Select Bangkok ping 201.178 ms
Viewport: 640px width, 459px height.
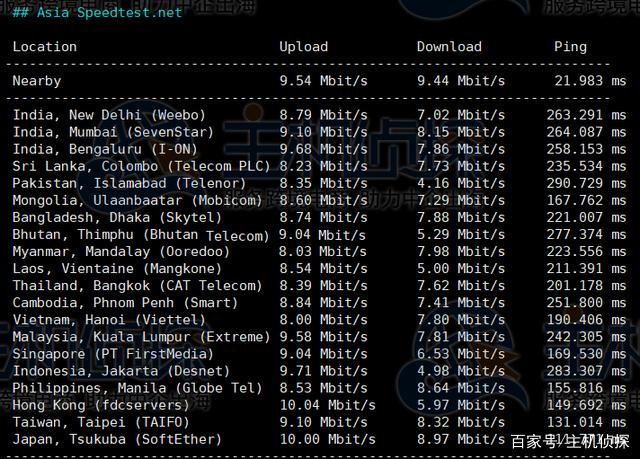click(586, 286)
